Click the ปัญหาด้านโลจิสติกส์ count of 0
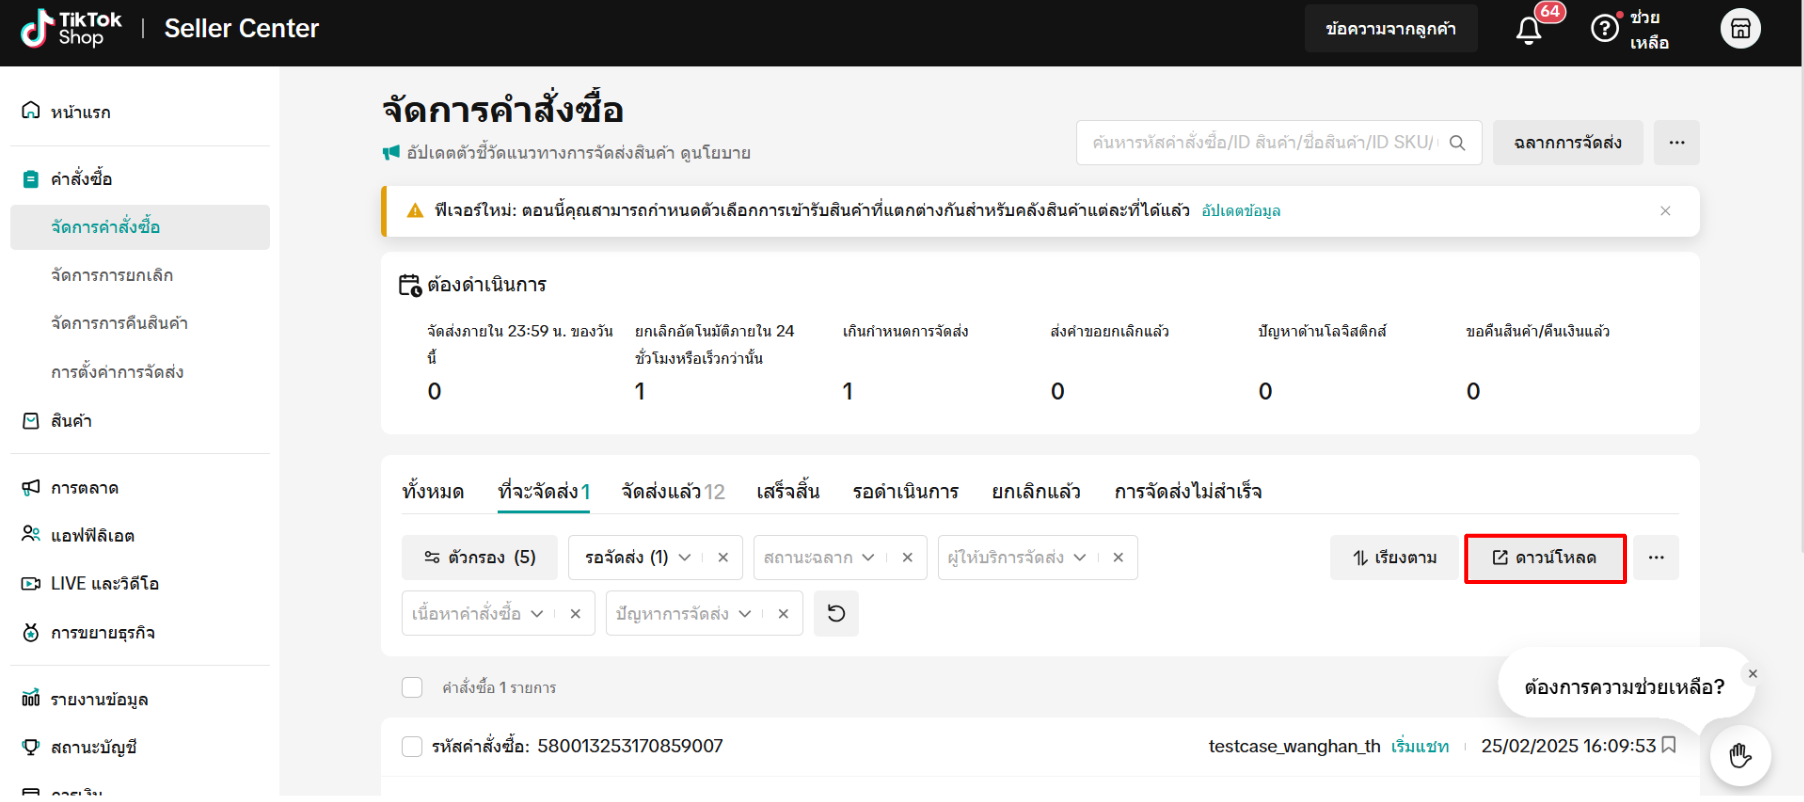 1266,391
